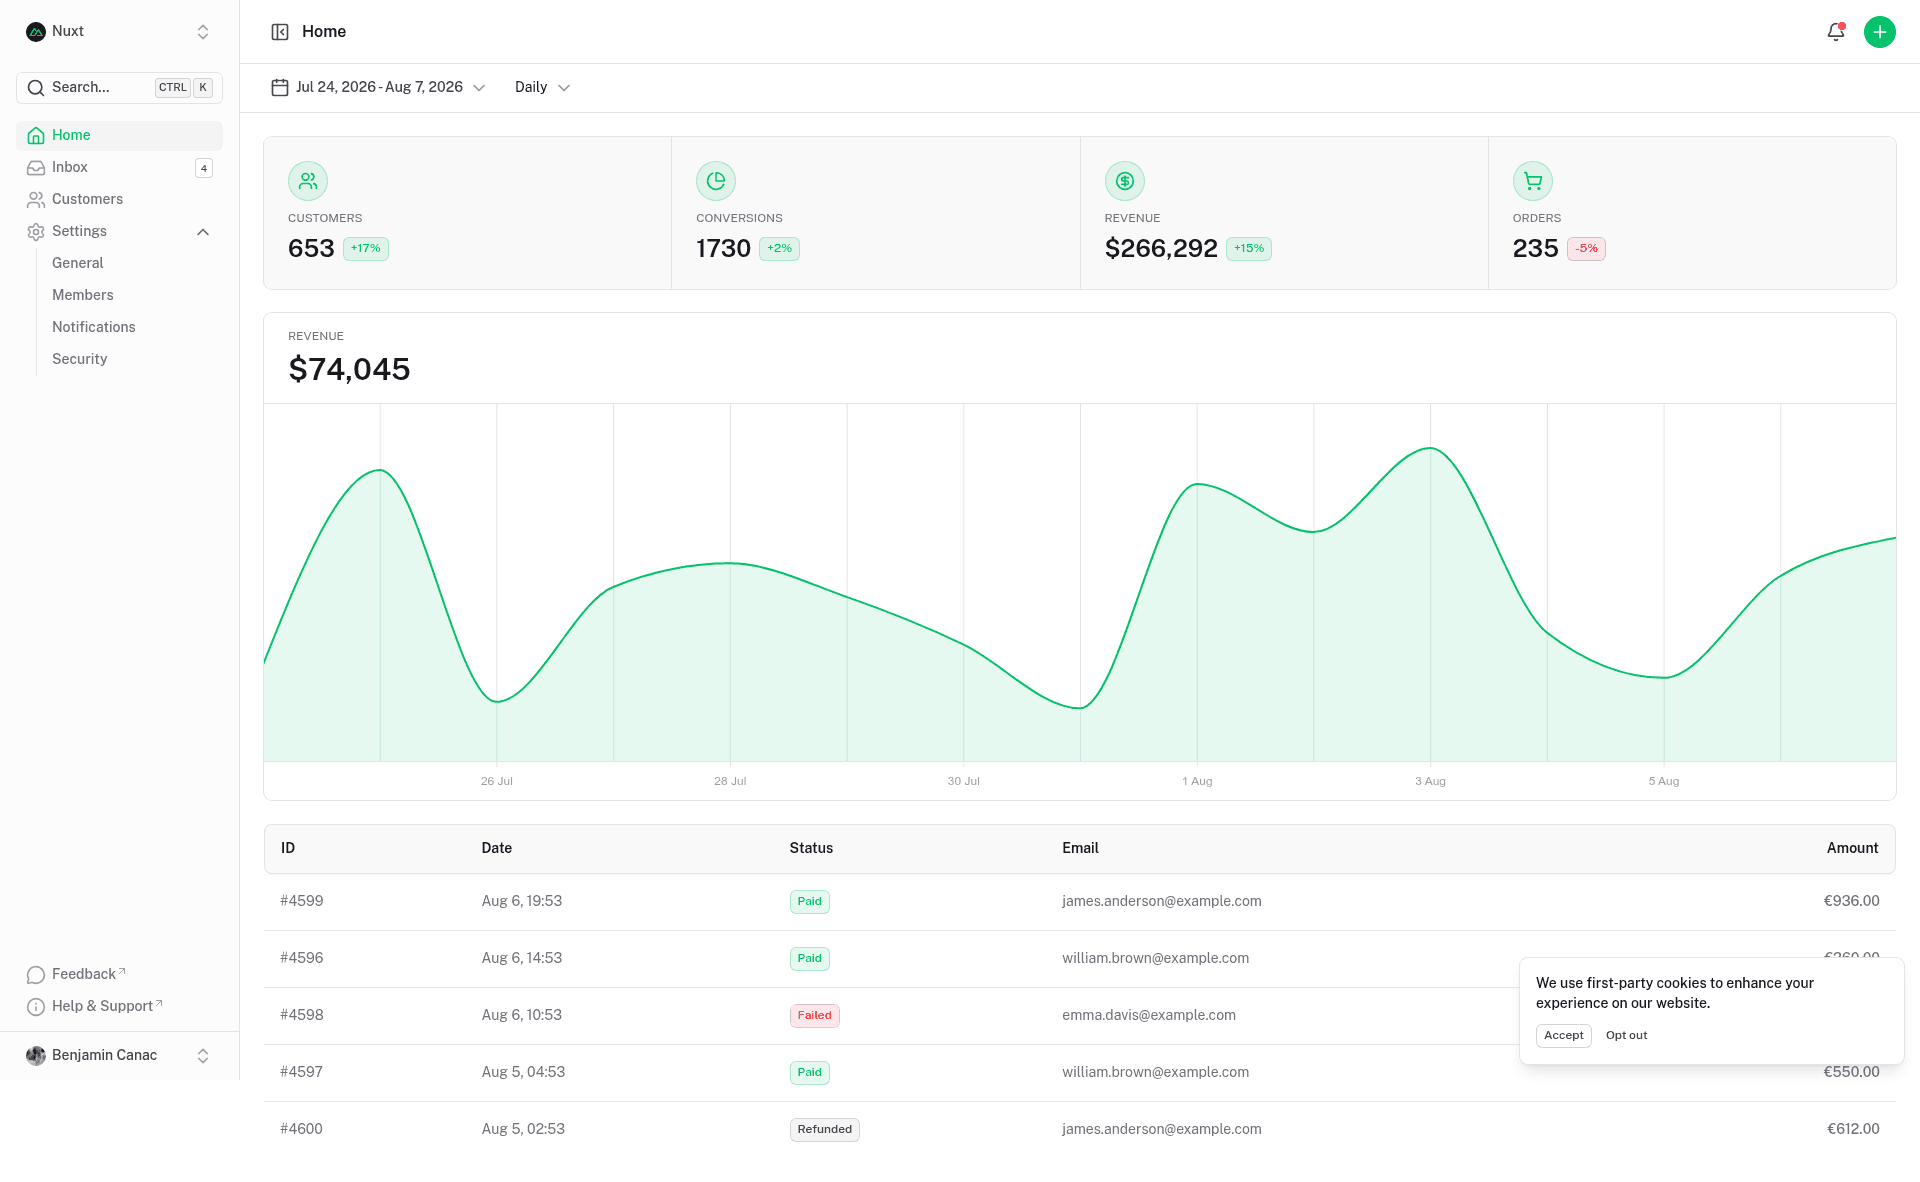1920x1182 pixels.
Task: Collapse sidebar using the panel icon
Action: click(280, 32)
